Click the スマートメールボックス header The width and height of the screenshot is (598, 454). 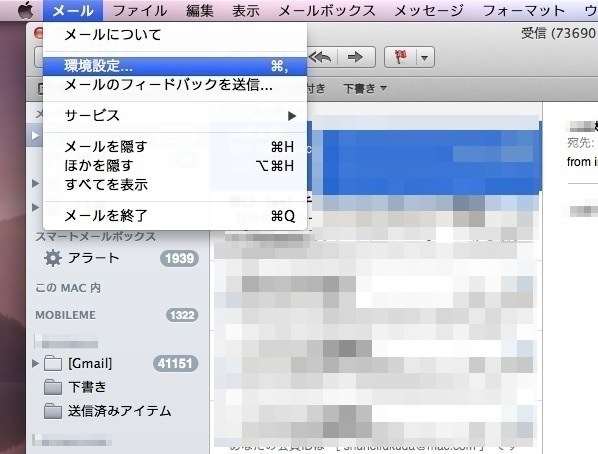coord(96,236)
